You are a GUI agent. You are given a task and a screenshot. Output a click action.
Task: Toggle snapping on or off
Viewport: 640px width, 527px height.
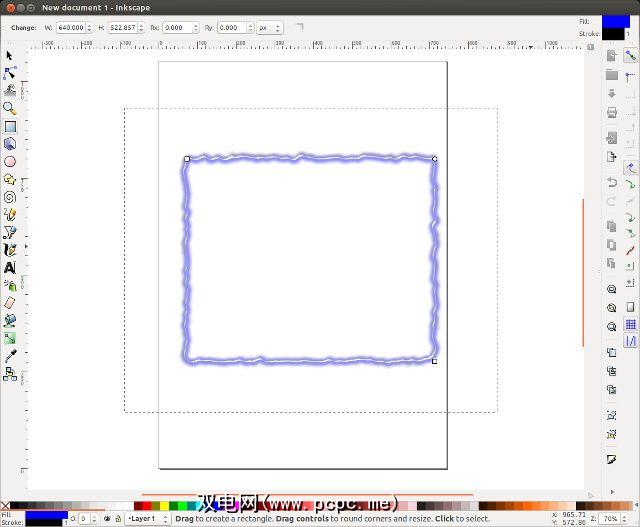(630, 56)
